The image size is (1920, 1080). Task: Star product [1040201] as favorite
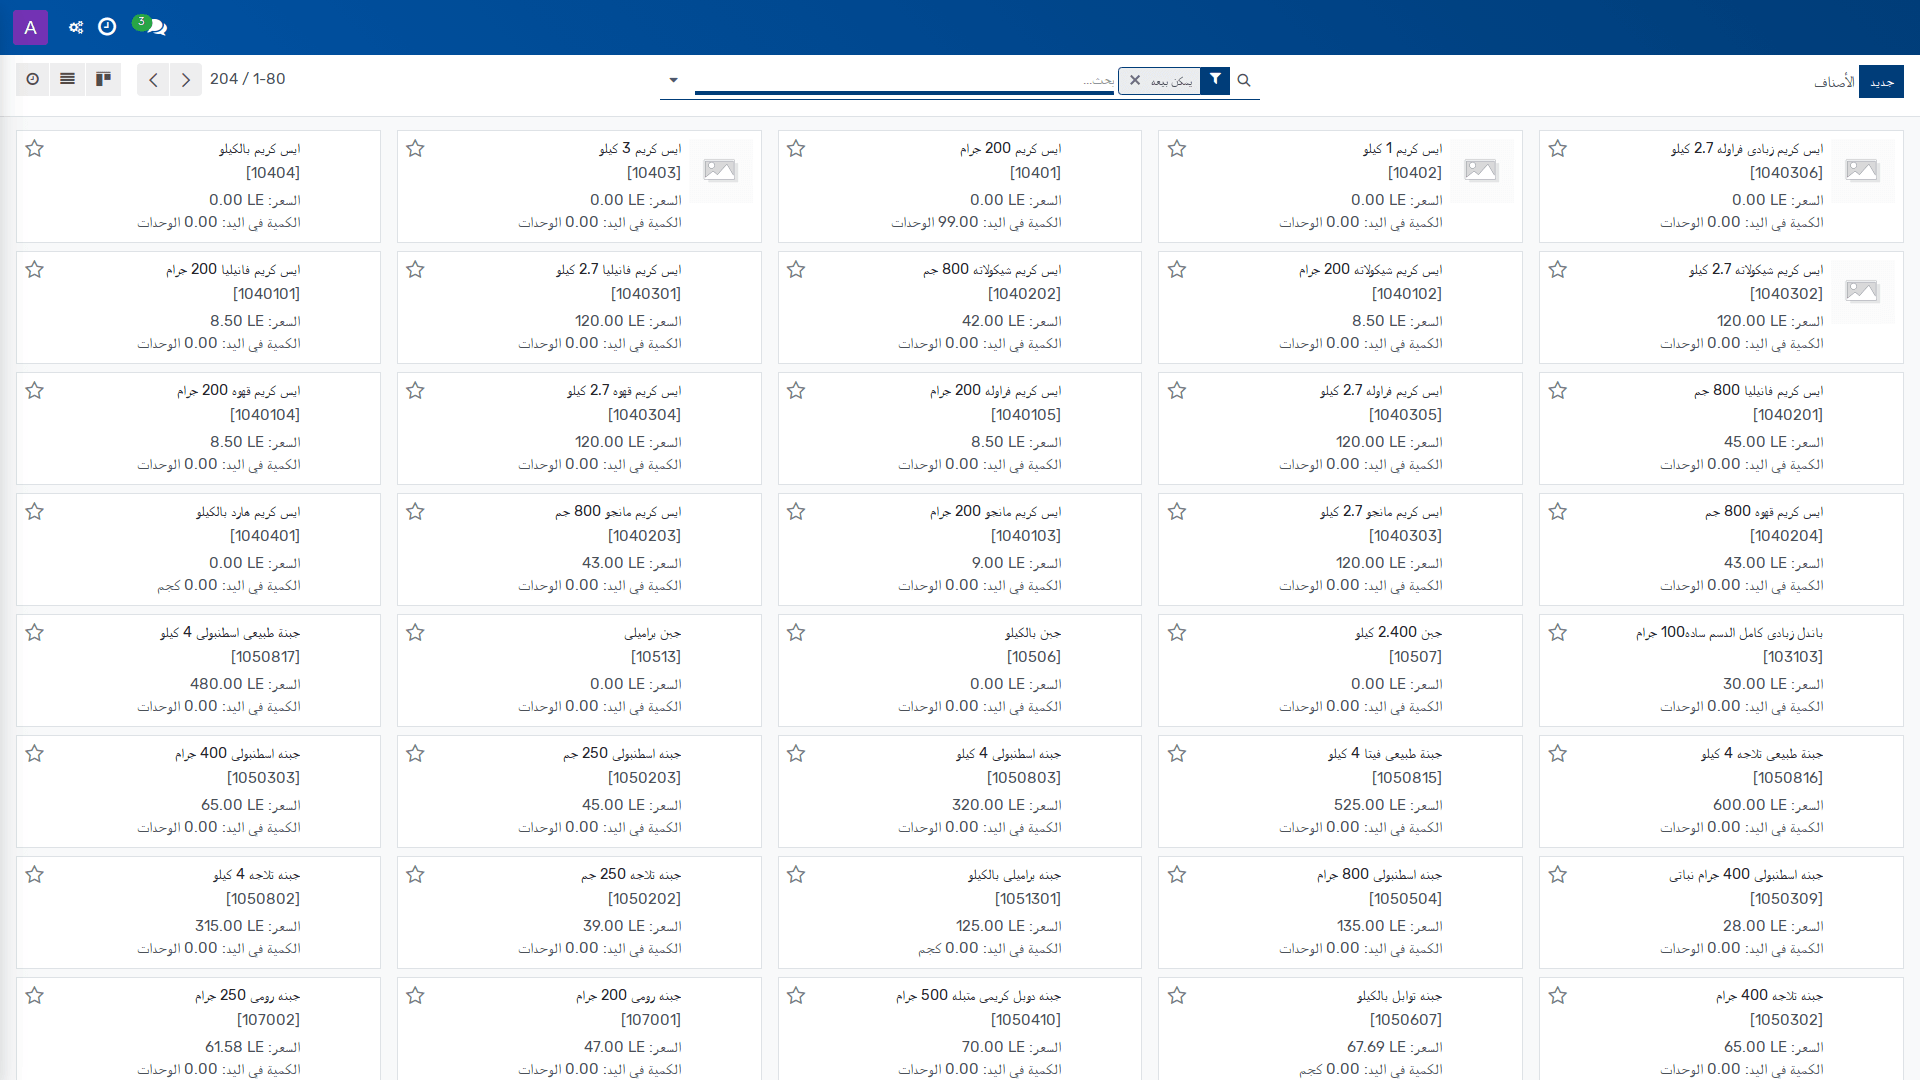pyautogui.click(x=1558, y=391)
